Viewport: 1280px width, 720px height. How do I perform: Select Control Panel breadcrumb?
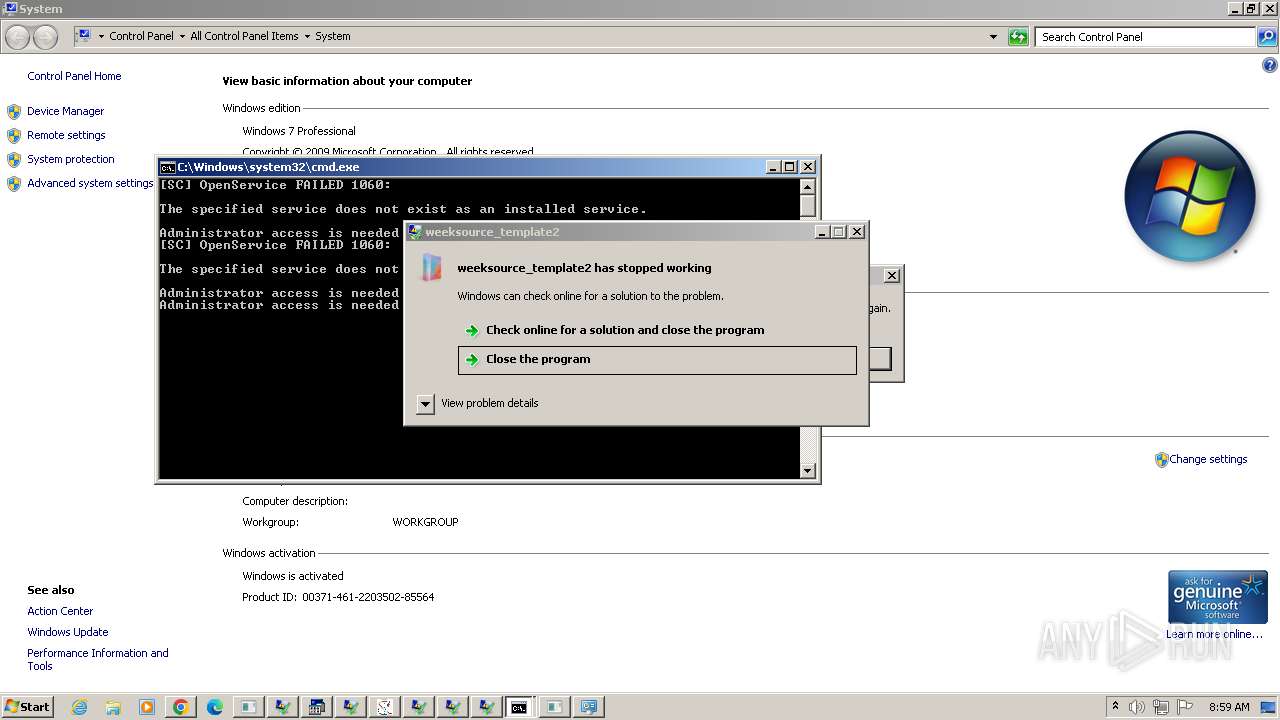point(141,36)
